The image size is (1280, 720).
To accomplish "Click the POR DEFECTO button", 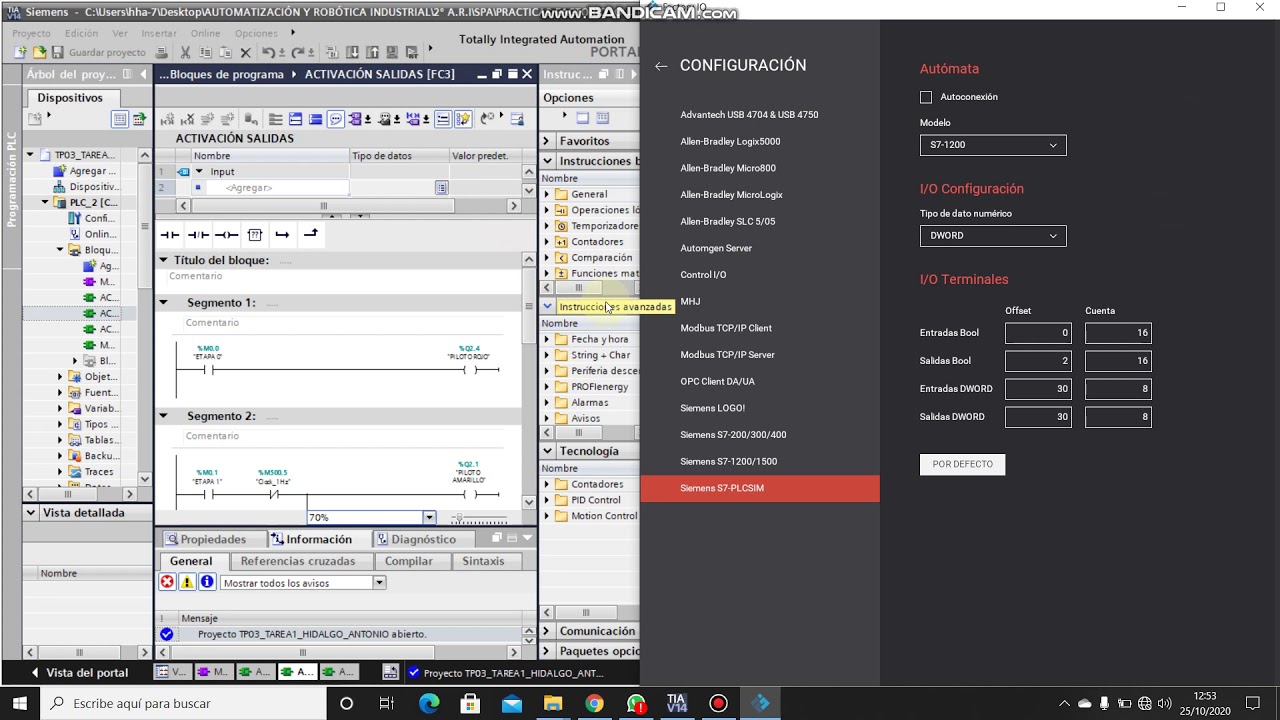I will pyautogui.click(x=962, y=464).
